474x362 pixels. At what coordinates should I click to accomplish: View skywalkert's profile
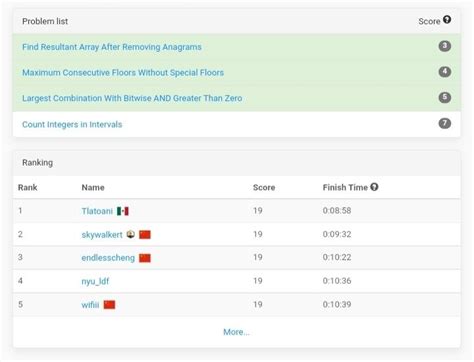pyautogui.click(x=102, y=235)
